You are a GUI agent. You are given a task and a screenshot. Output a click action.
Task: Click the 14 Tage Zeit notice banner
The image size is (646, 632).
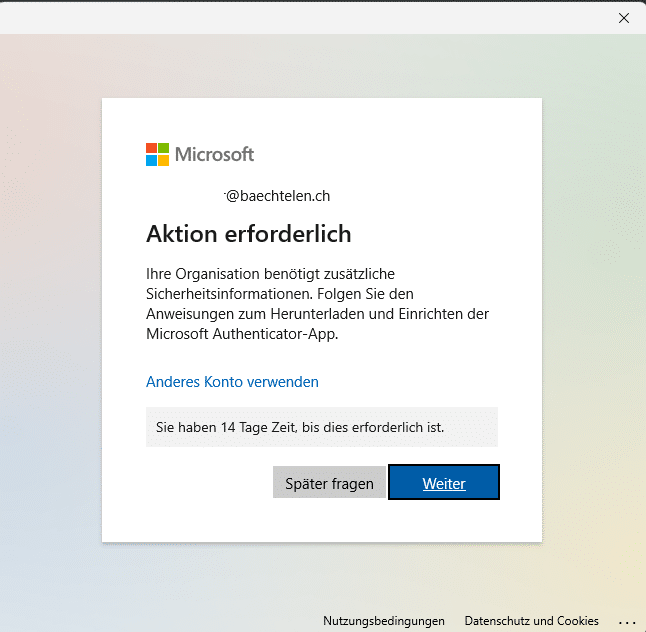pyautogui.click(x=321, y=427)
